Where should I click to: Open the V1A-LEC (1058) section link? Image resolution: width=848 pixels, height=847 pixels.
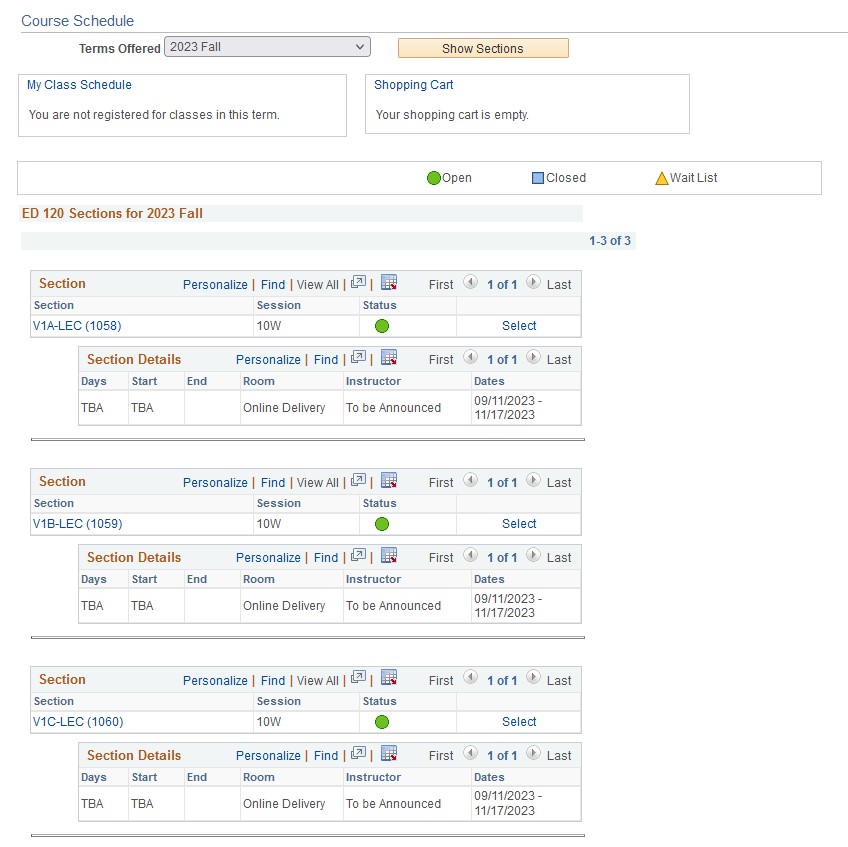76,325
